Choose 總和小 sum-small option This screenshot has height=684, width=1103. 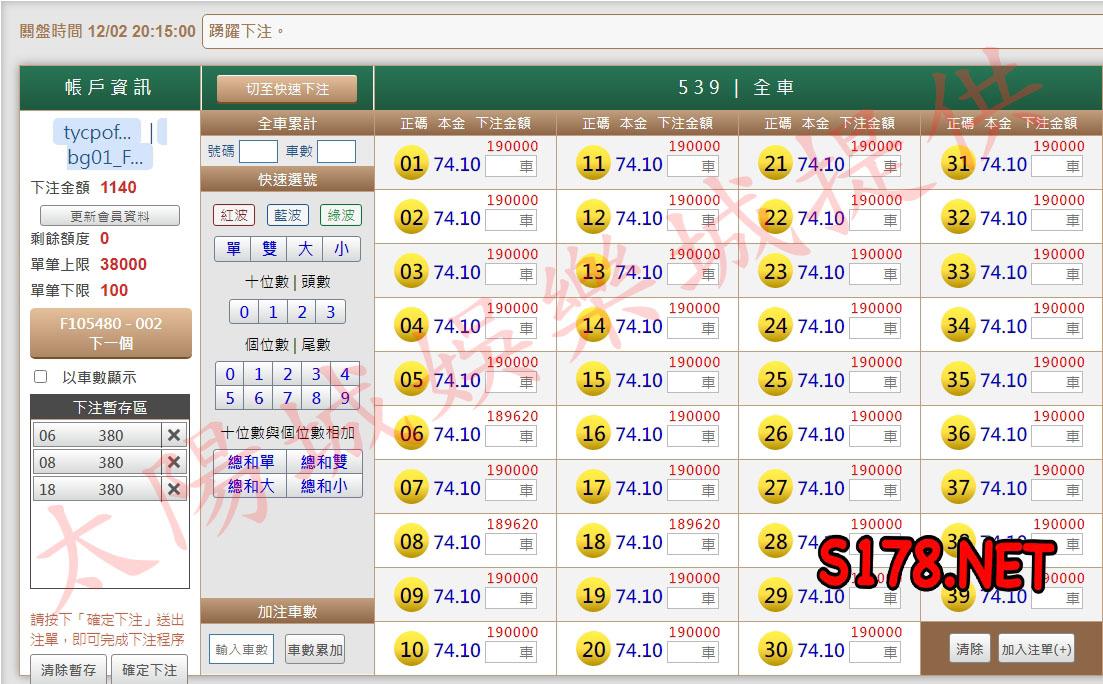tap(324, 486)
